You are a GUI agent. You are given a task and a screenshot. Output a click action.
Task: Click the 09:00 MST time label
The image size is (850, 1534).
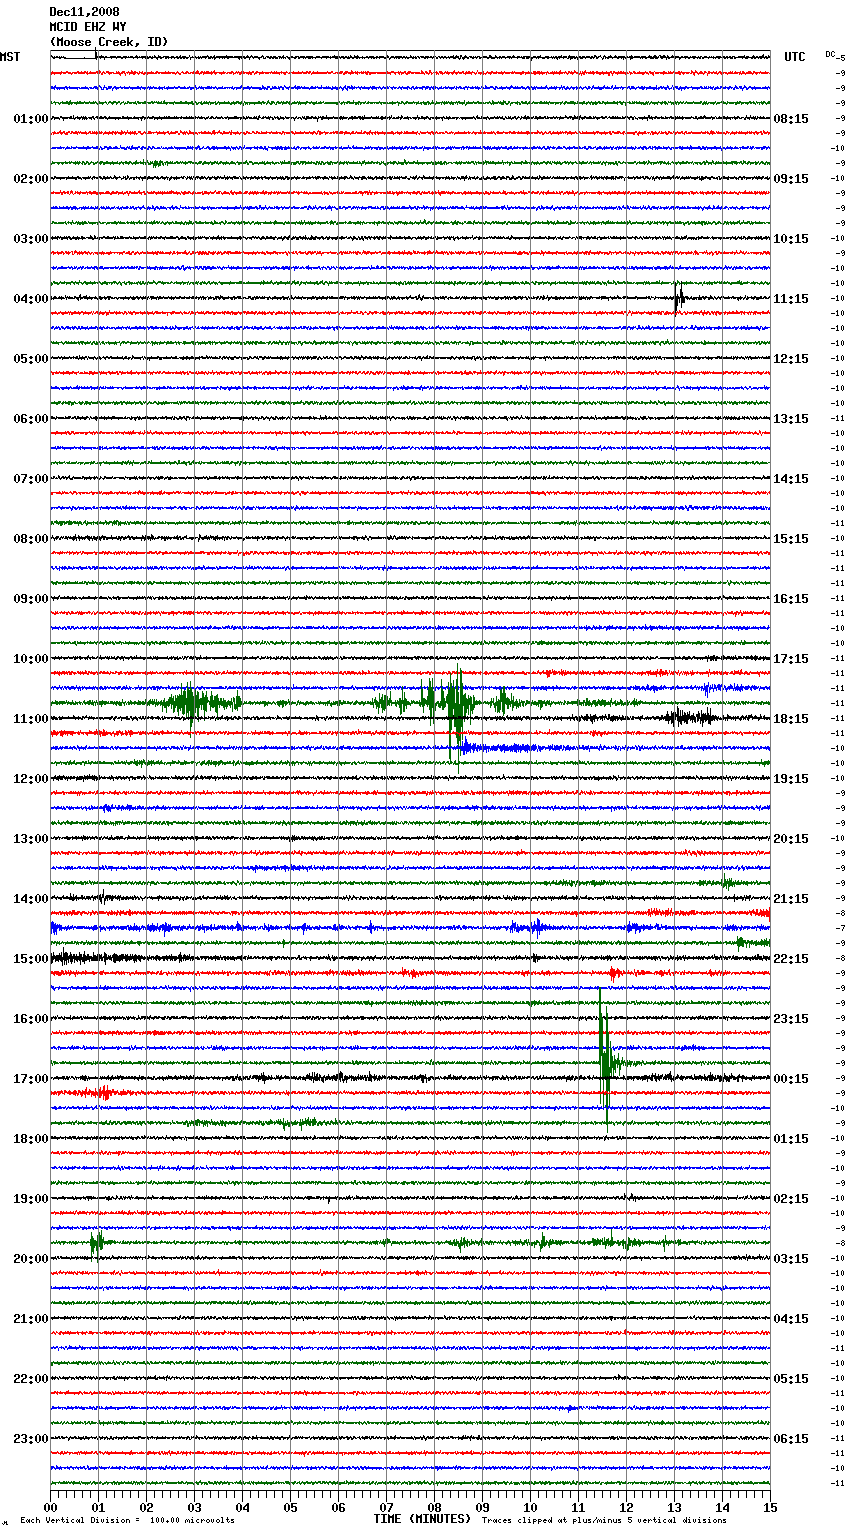pos(31,599)
